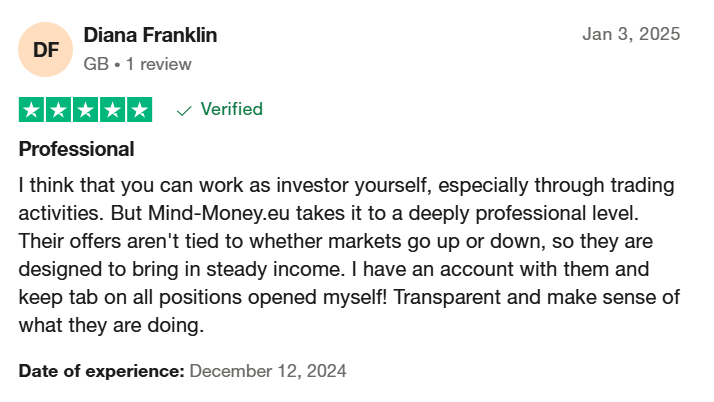Click the fourth green rating star
Image resolution: width=714 pixels, height=402 pixels.
[112, 110]
